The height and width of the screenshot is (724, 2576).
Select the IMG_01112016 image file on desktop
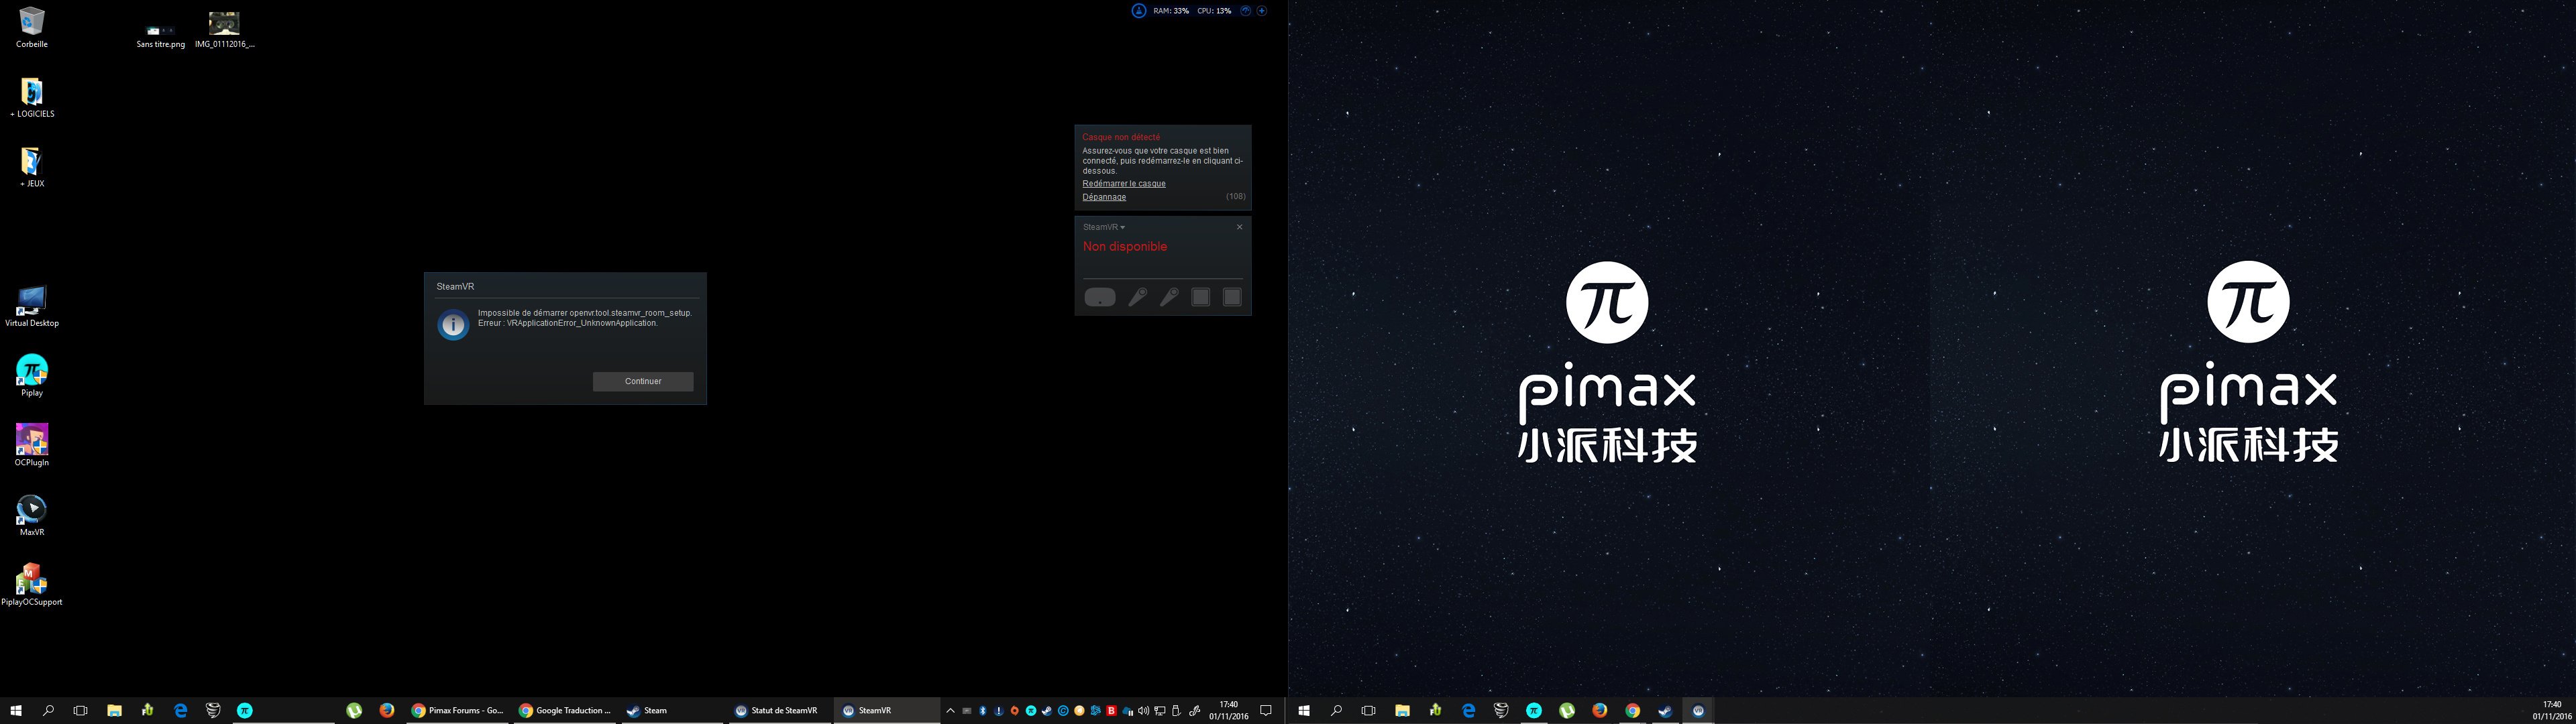tap(224, 30)
